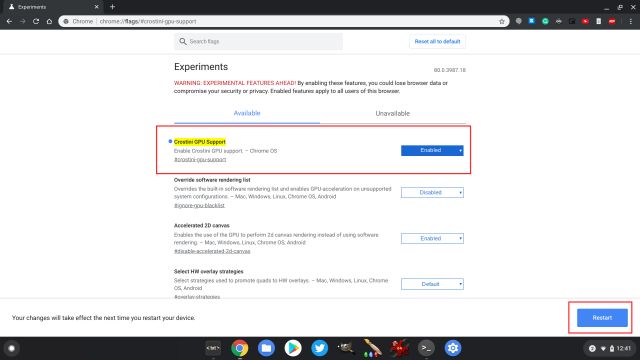Follow the #disable-accelerated-2d-canvas link
Screen dimensions: 640x360
coord(212,251)
